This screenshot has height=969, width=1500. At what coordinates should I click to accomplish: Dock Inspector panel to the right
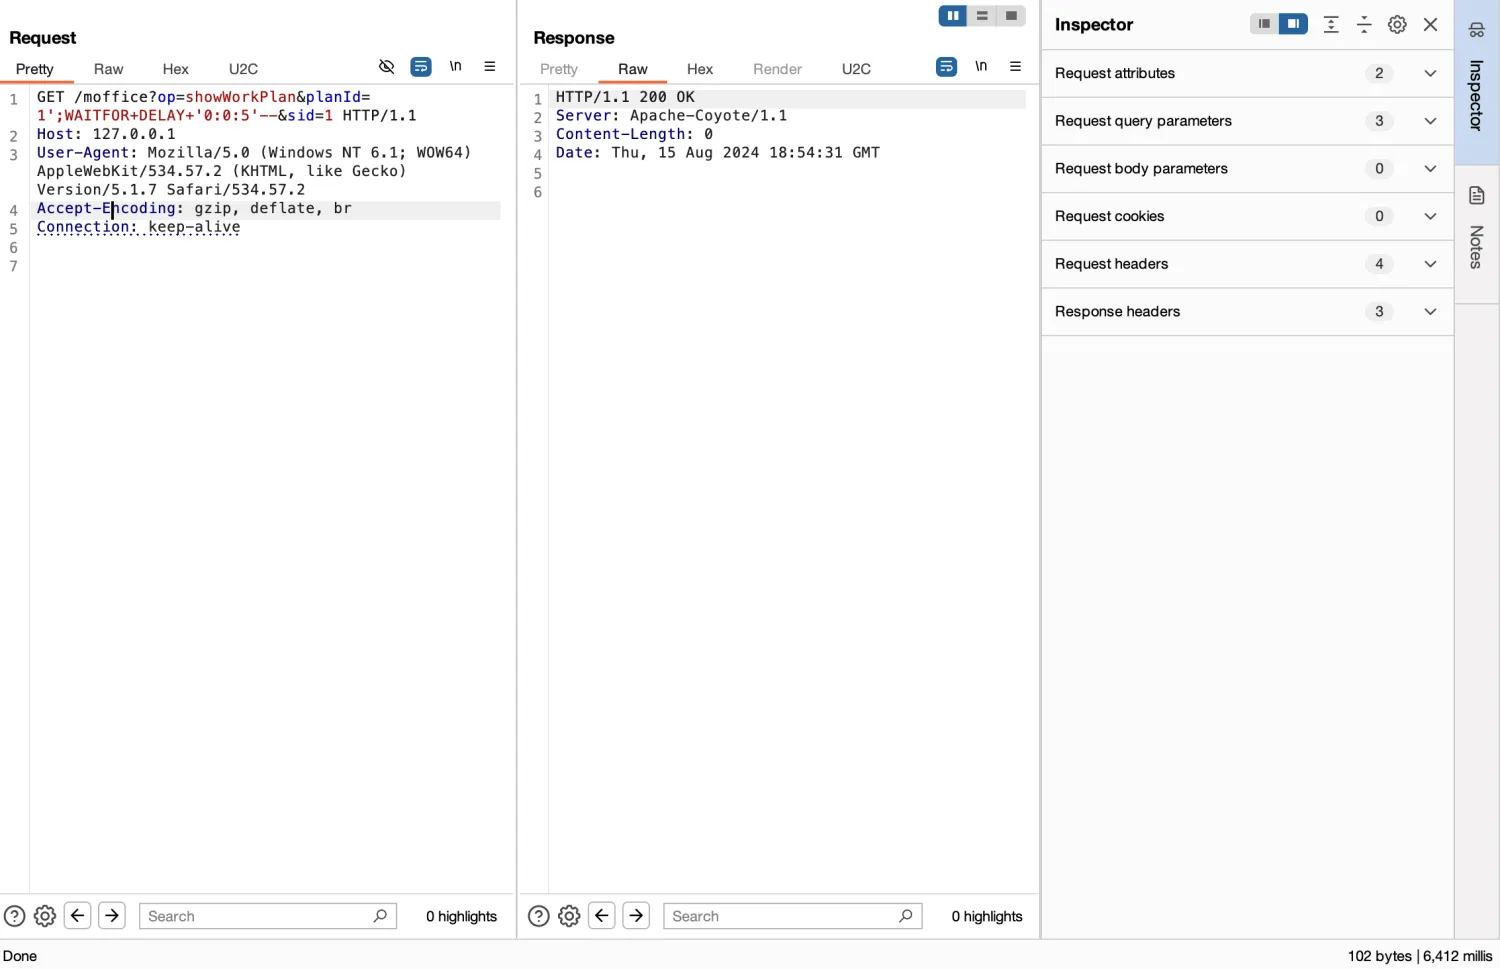(1293, 24)
